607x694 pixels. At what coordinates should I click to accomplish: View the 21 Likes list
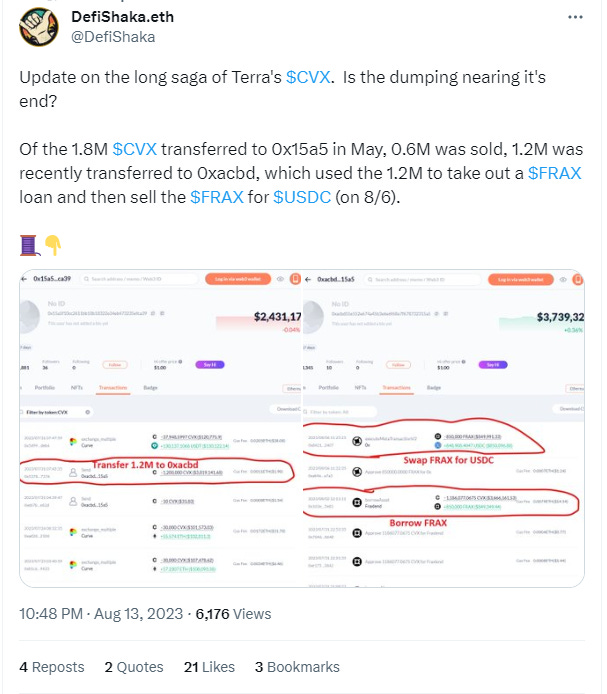click(209, 667)
